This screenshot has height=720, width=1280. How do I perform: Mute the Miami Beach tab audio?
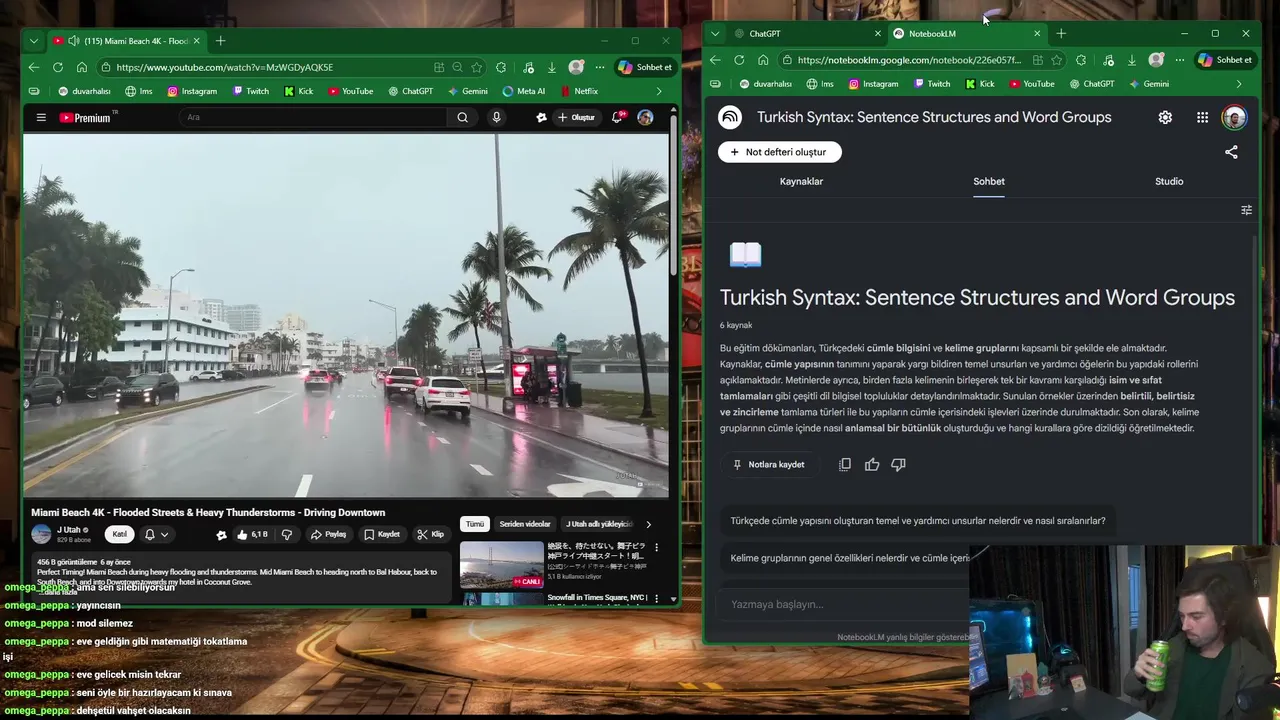click(74, 41)
